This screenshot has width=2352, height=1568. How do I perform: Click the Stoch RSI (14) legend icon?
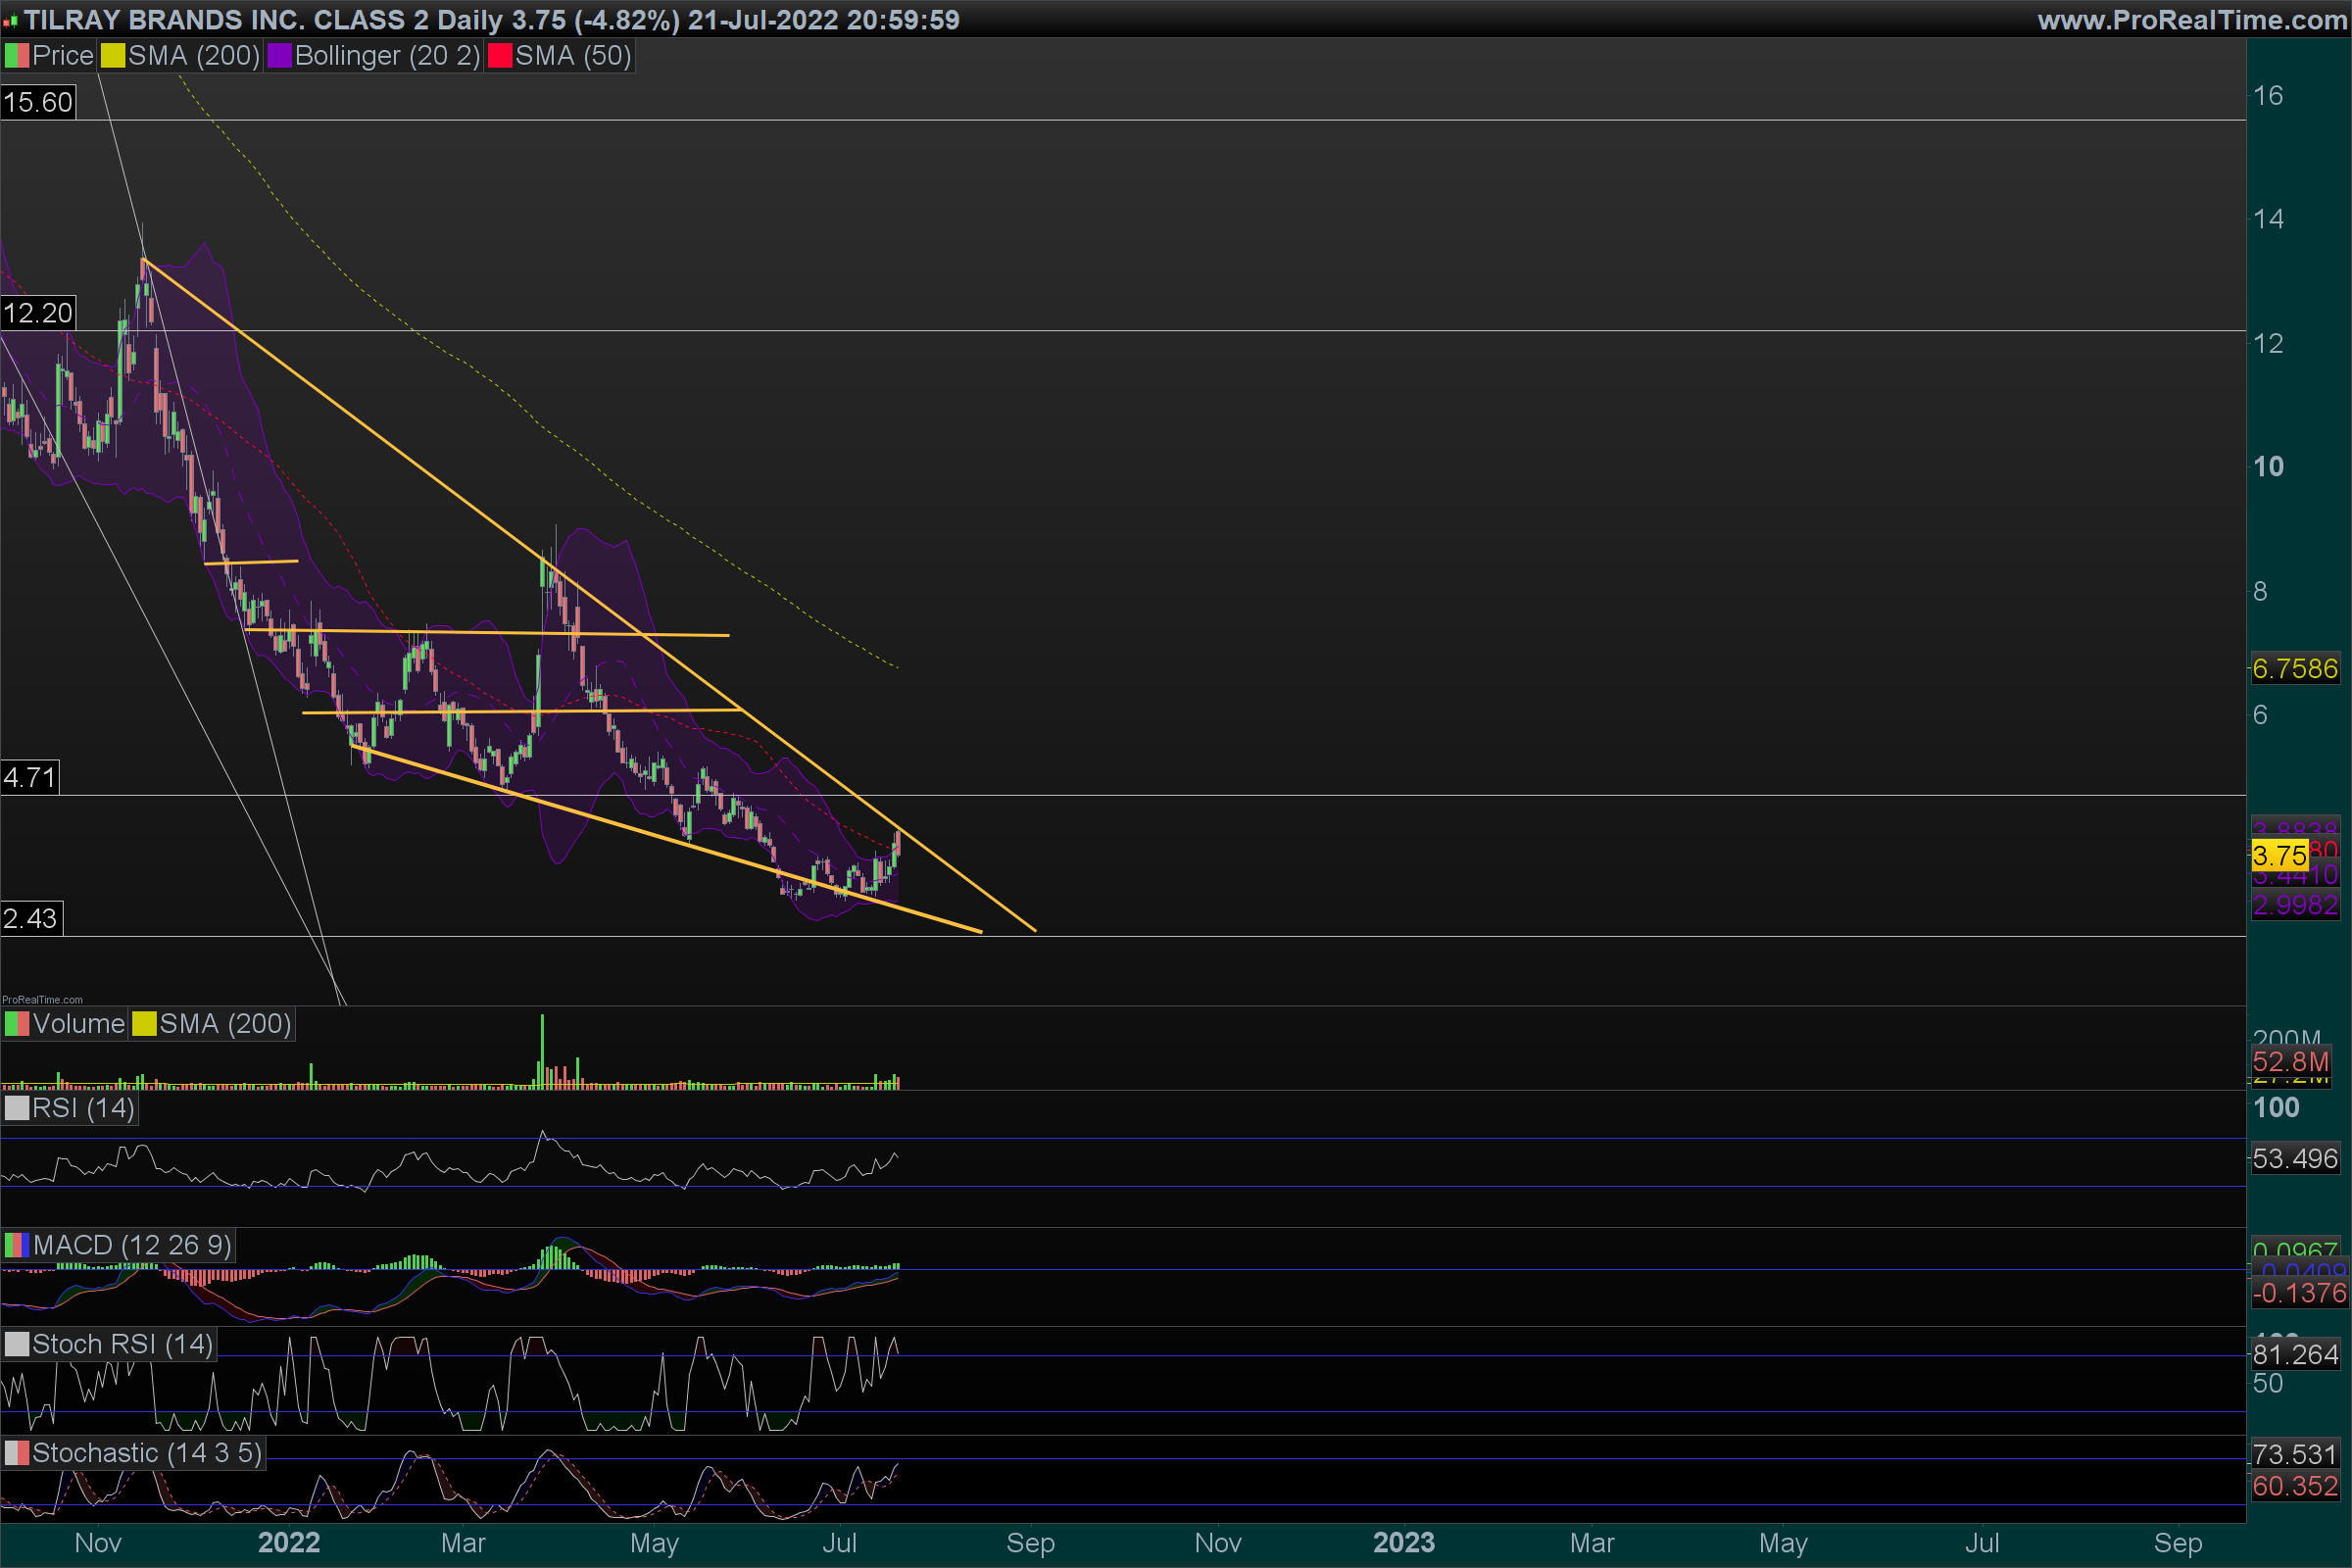[x=17, y=1344]
